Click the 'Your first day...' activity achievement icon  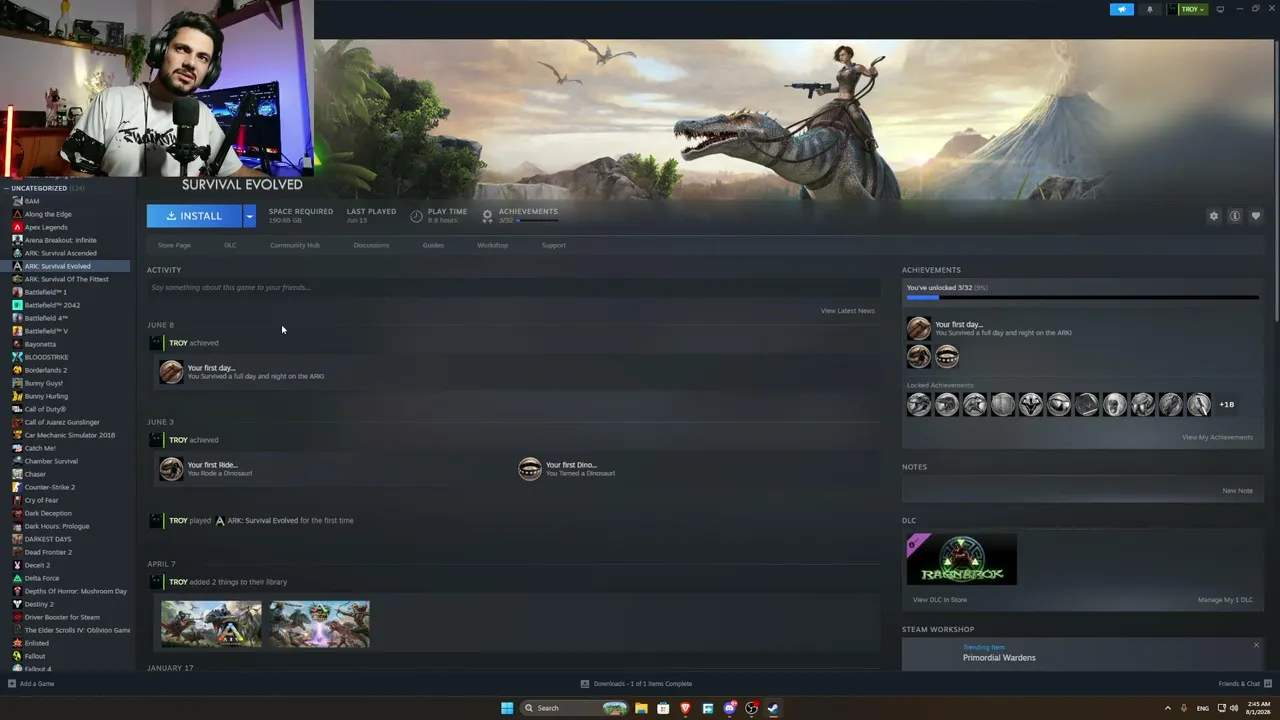171,372
